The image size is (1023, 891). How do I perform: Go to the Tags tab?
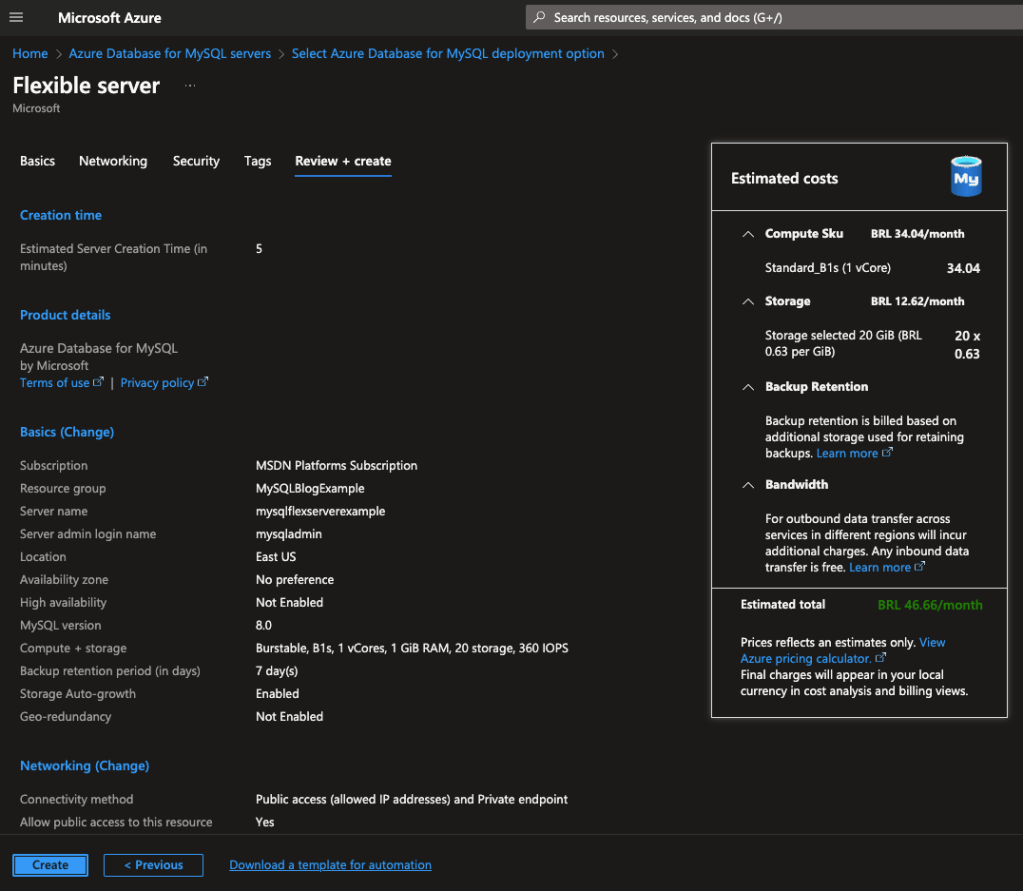click(x=257, y=161)
